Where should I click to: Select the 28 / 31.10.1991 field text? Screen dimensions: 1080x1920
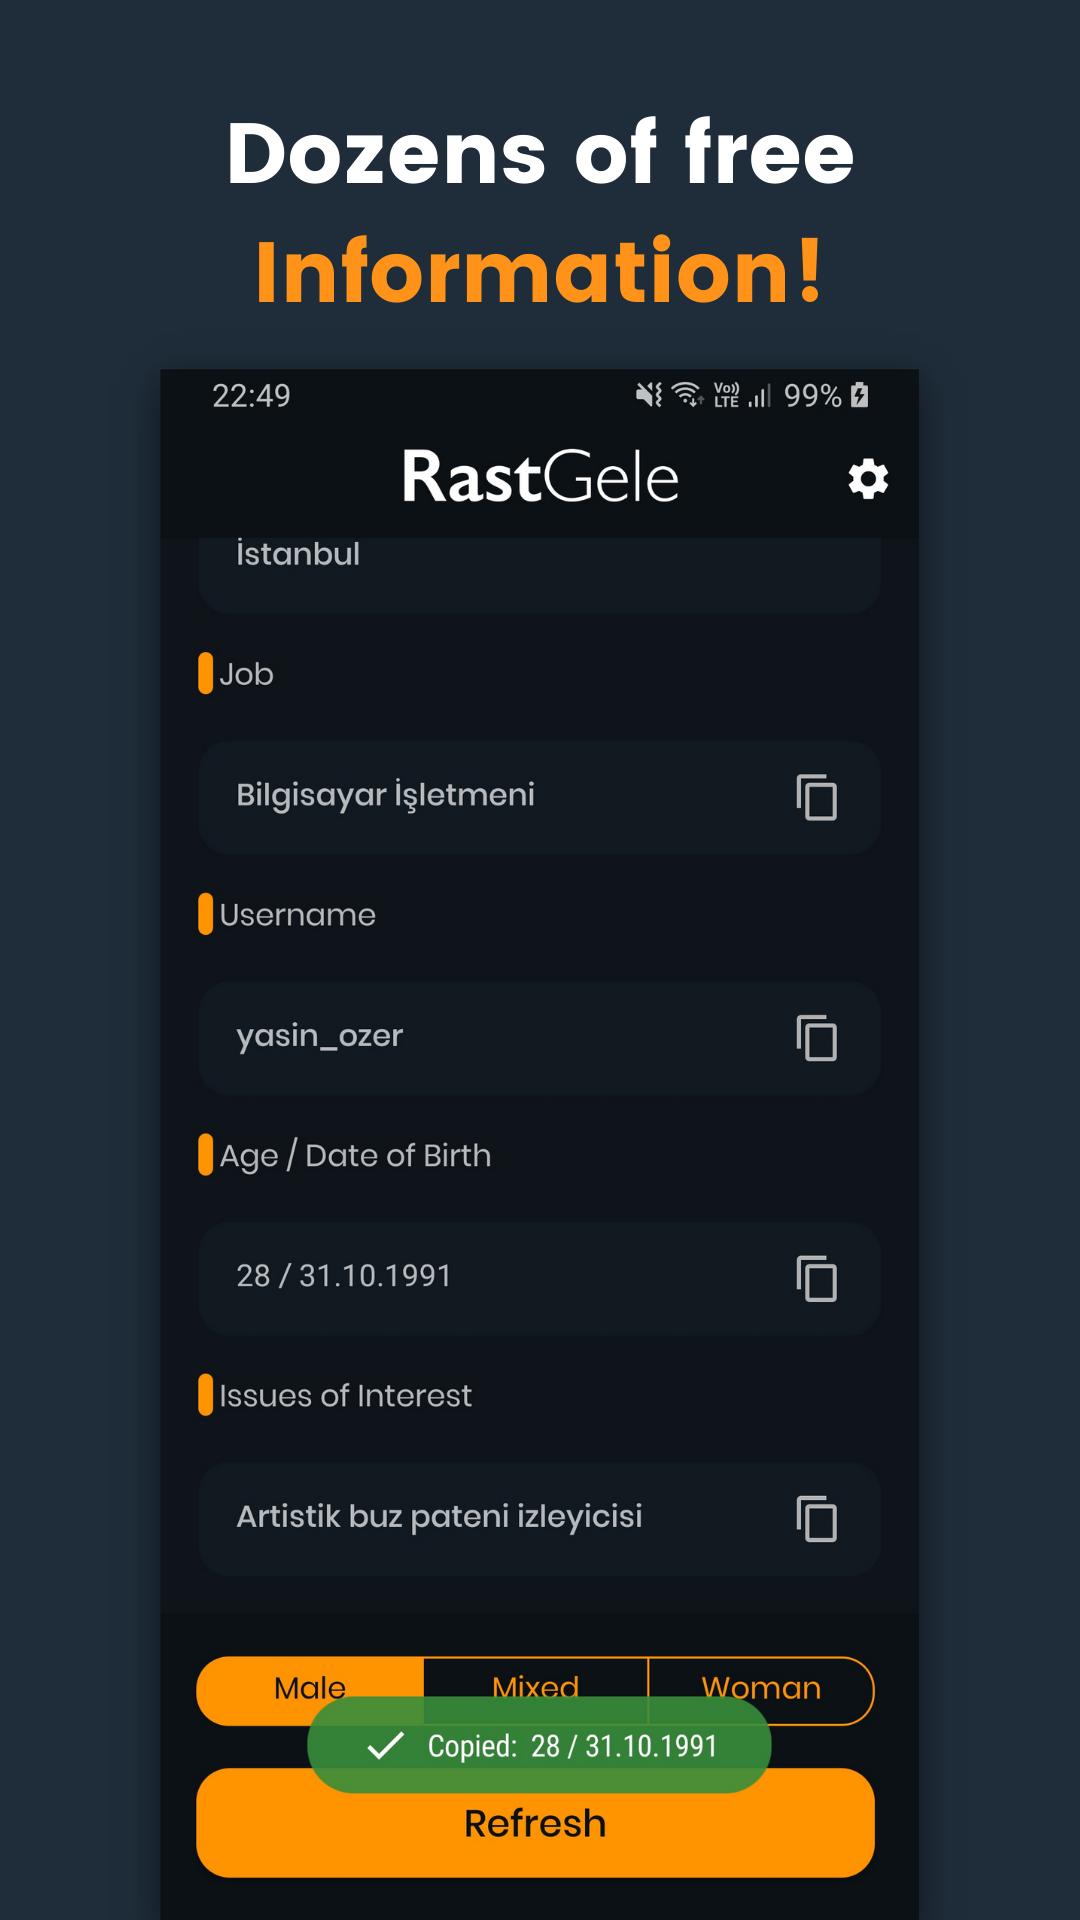[x=344, y=1276]
